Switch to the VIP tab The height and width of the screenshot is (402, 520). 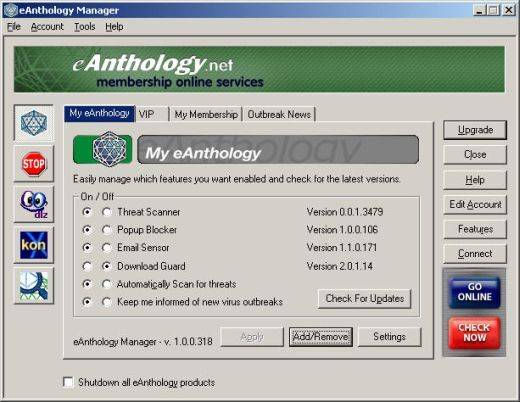click(x=152, y=115)
